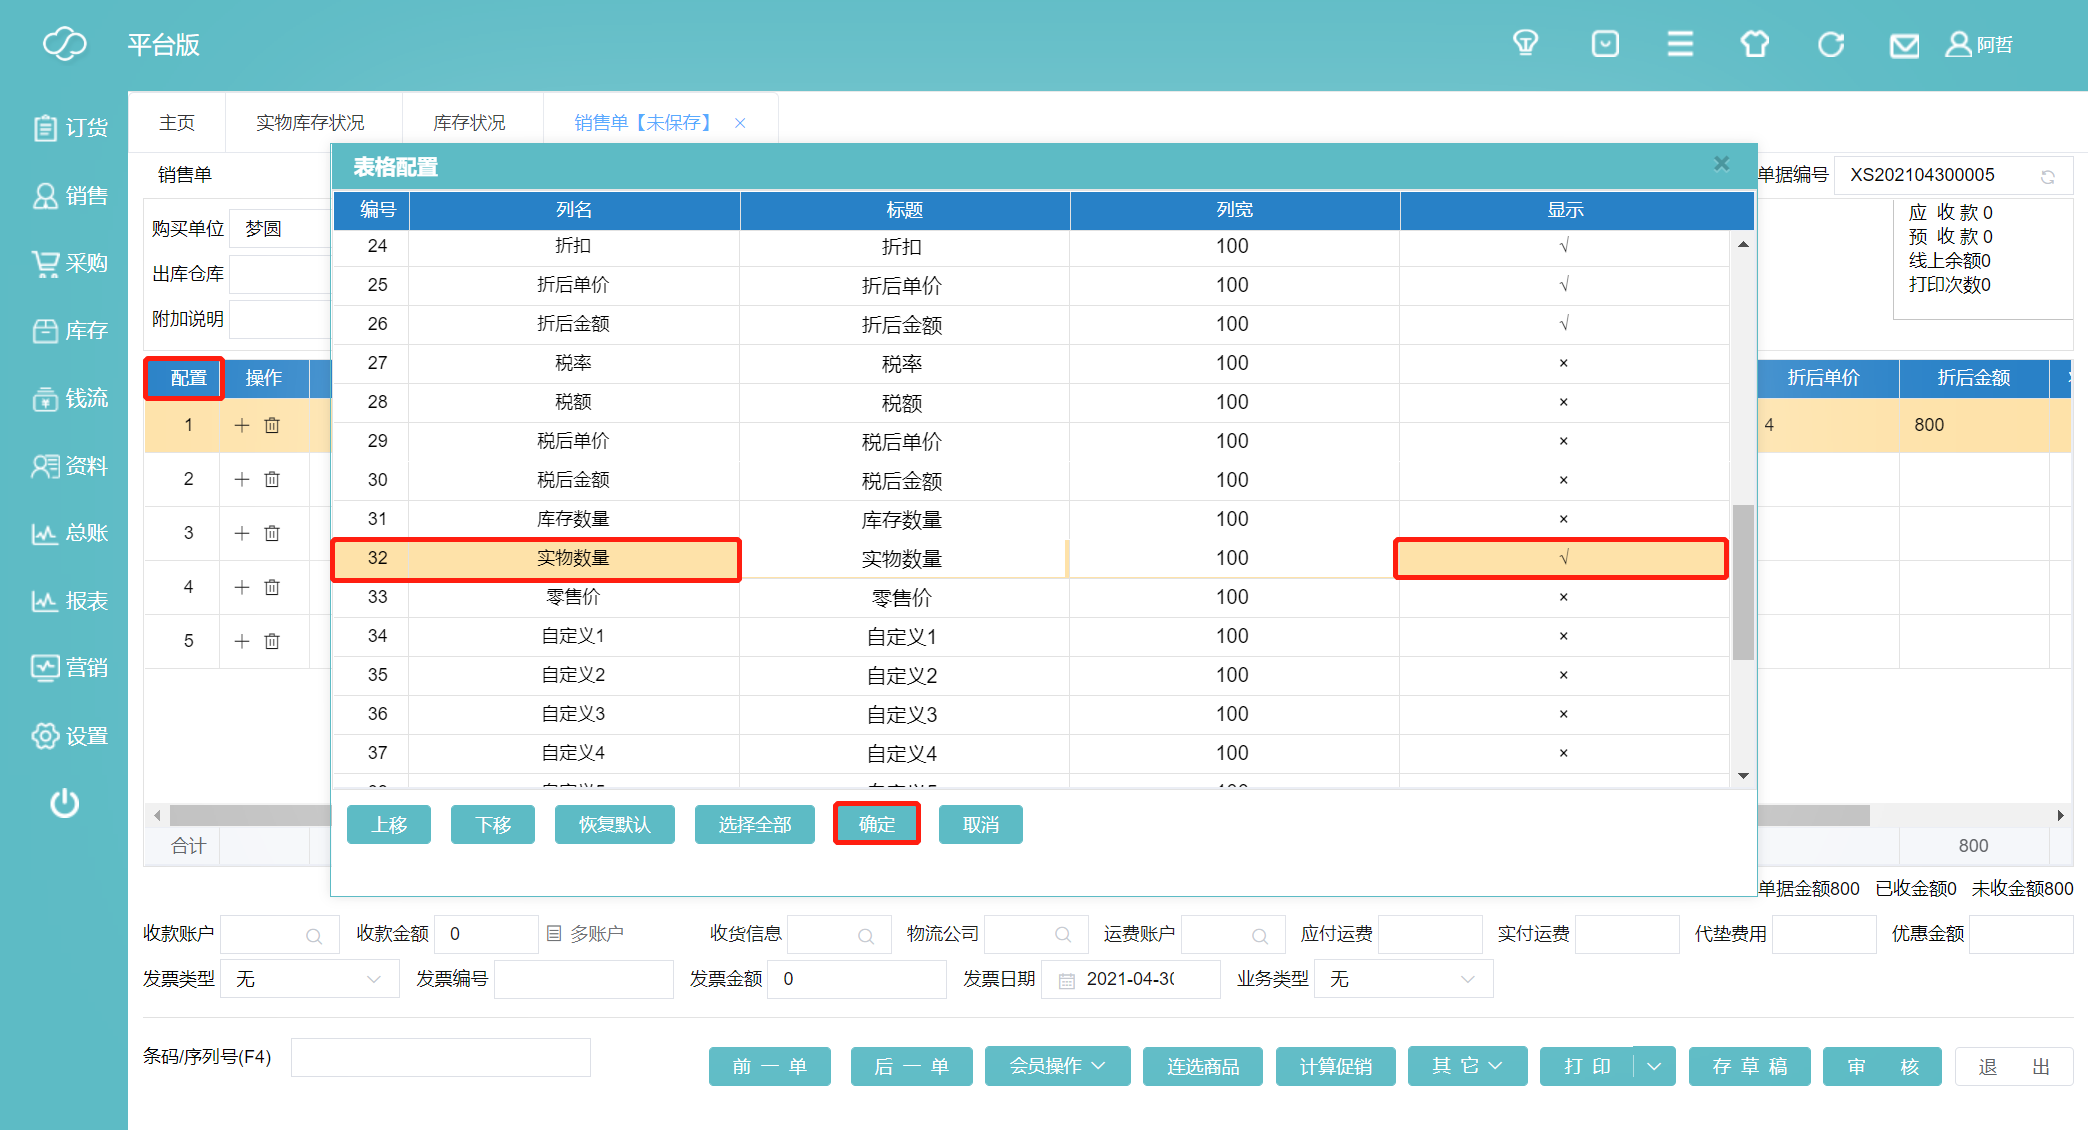
Task: Toggle display for 税率 row 27
Action: point(1563,363)
